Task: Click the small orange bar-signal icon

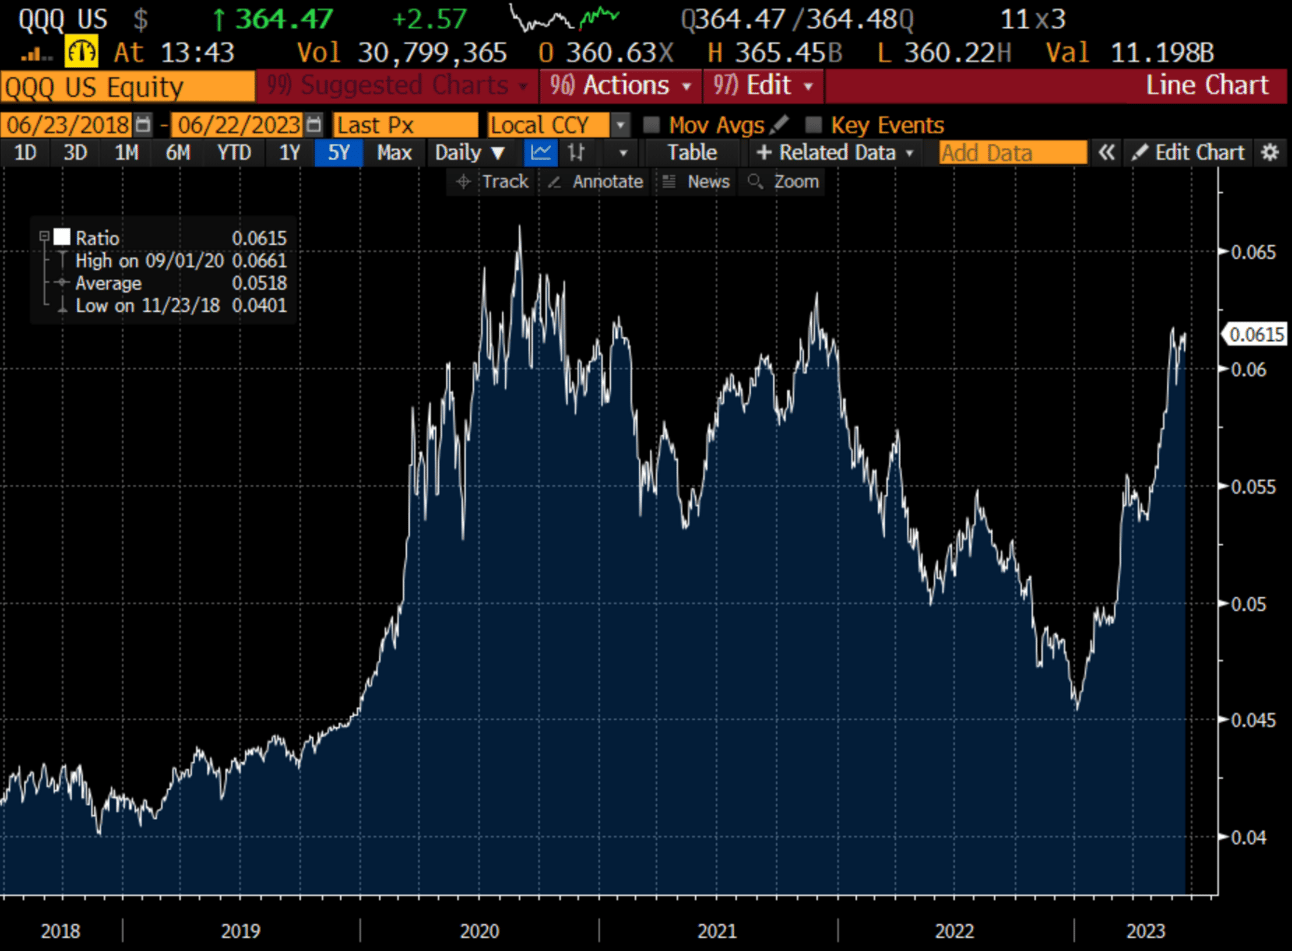Action: [x=36, y=54]
